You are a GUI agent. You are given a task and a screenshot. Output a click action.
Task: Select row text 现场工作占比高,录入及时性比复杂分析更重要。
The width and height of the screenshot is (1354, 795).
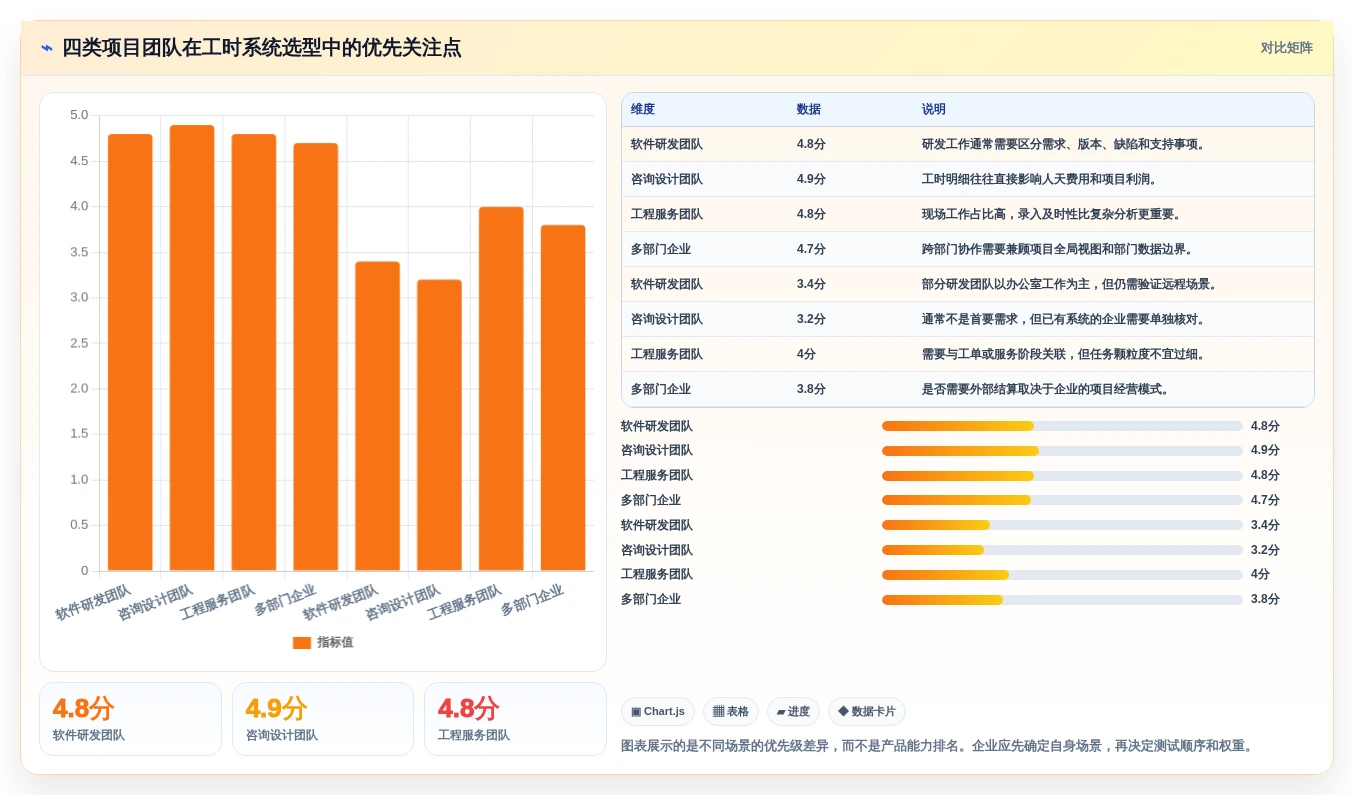pyautogui.click(x=1053, y=214)
